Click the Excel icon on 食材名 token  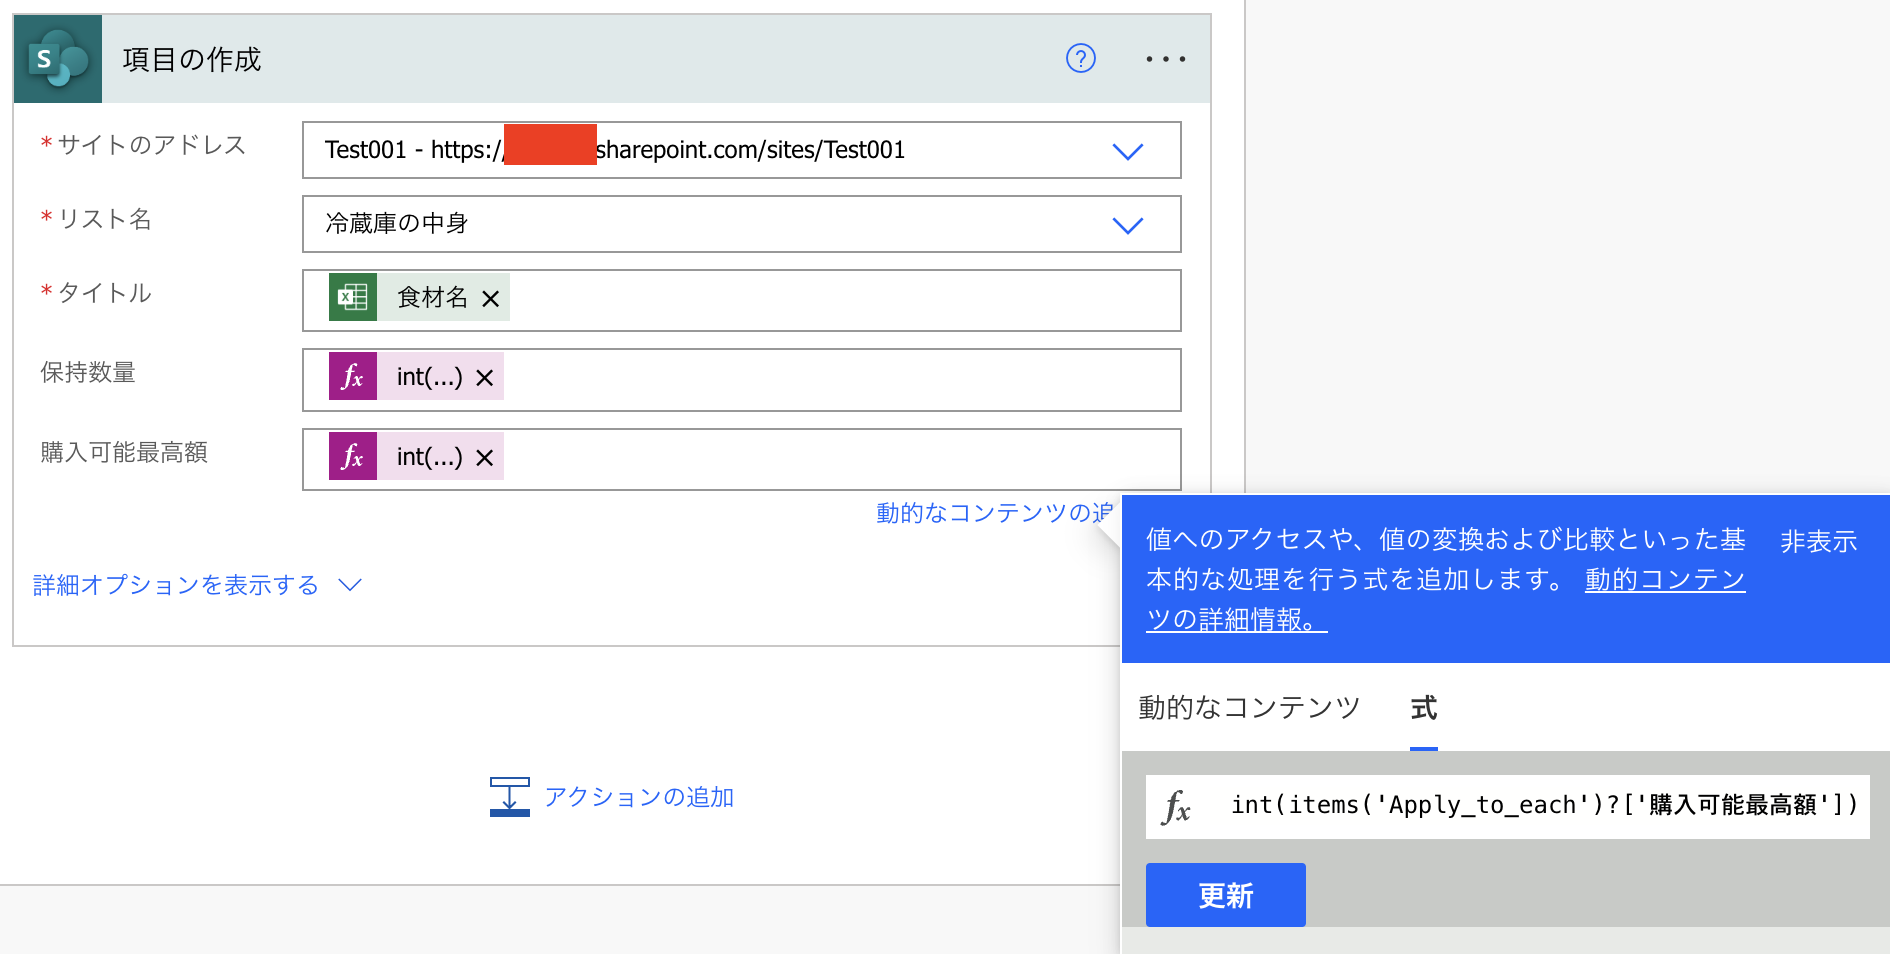click(353, 297)
